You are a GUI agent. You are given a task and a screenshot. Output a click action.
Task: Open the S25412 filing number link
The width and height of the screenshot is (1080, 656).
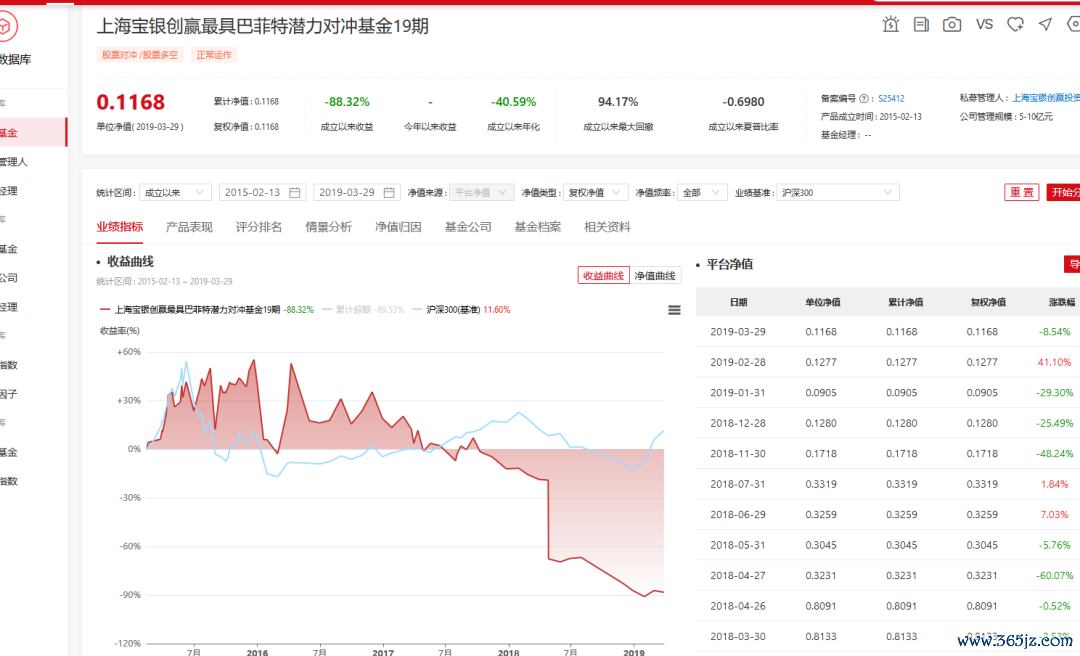tap(891, 99)
